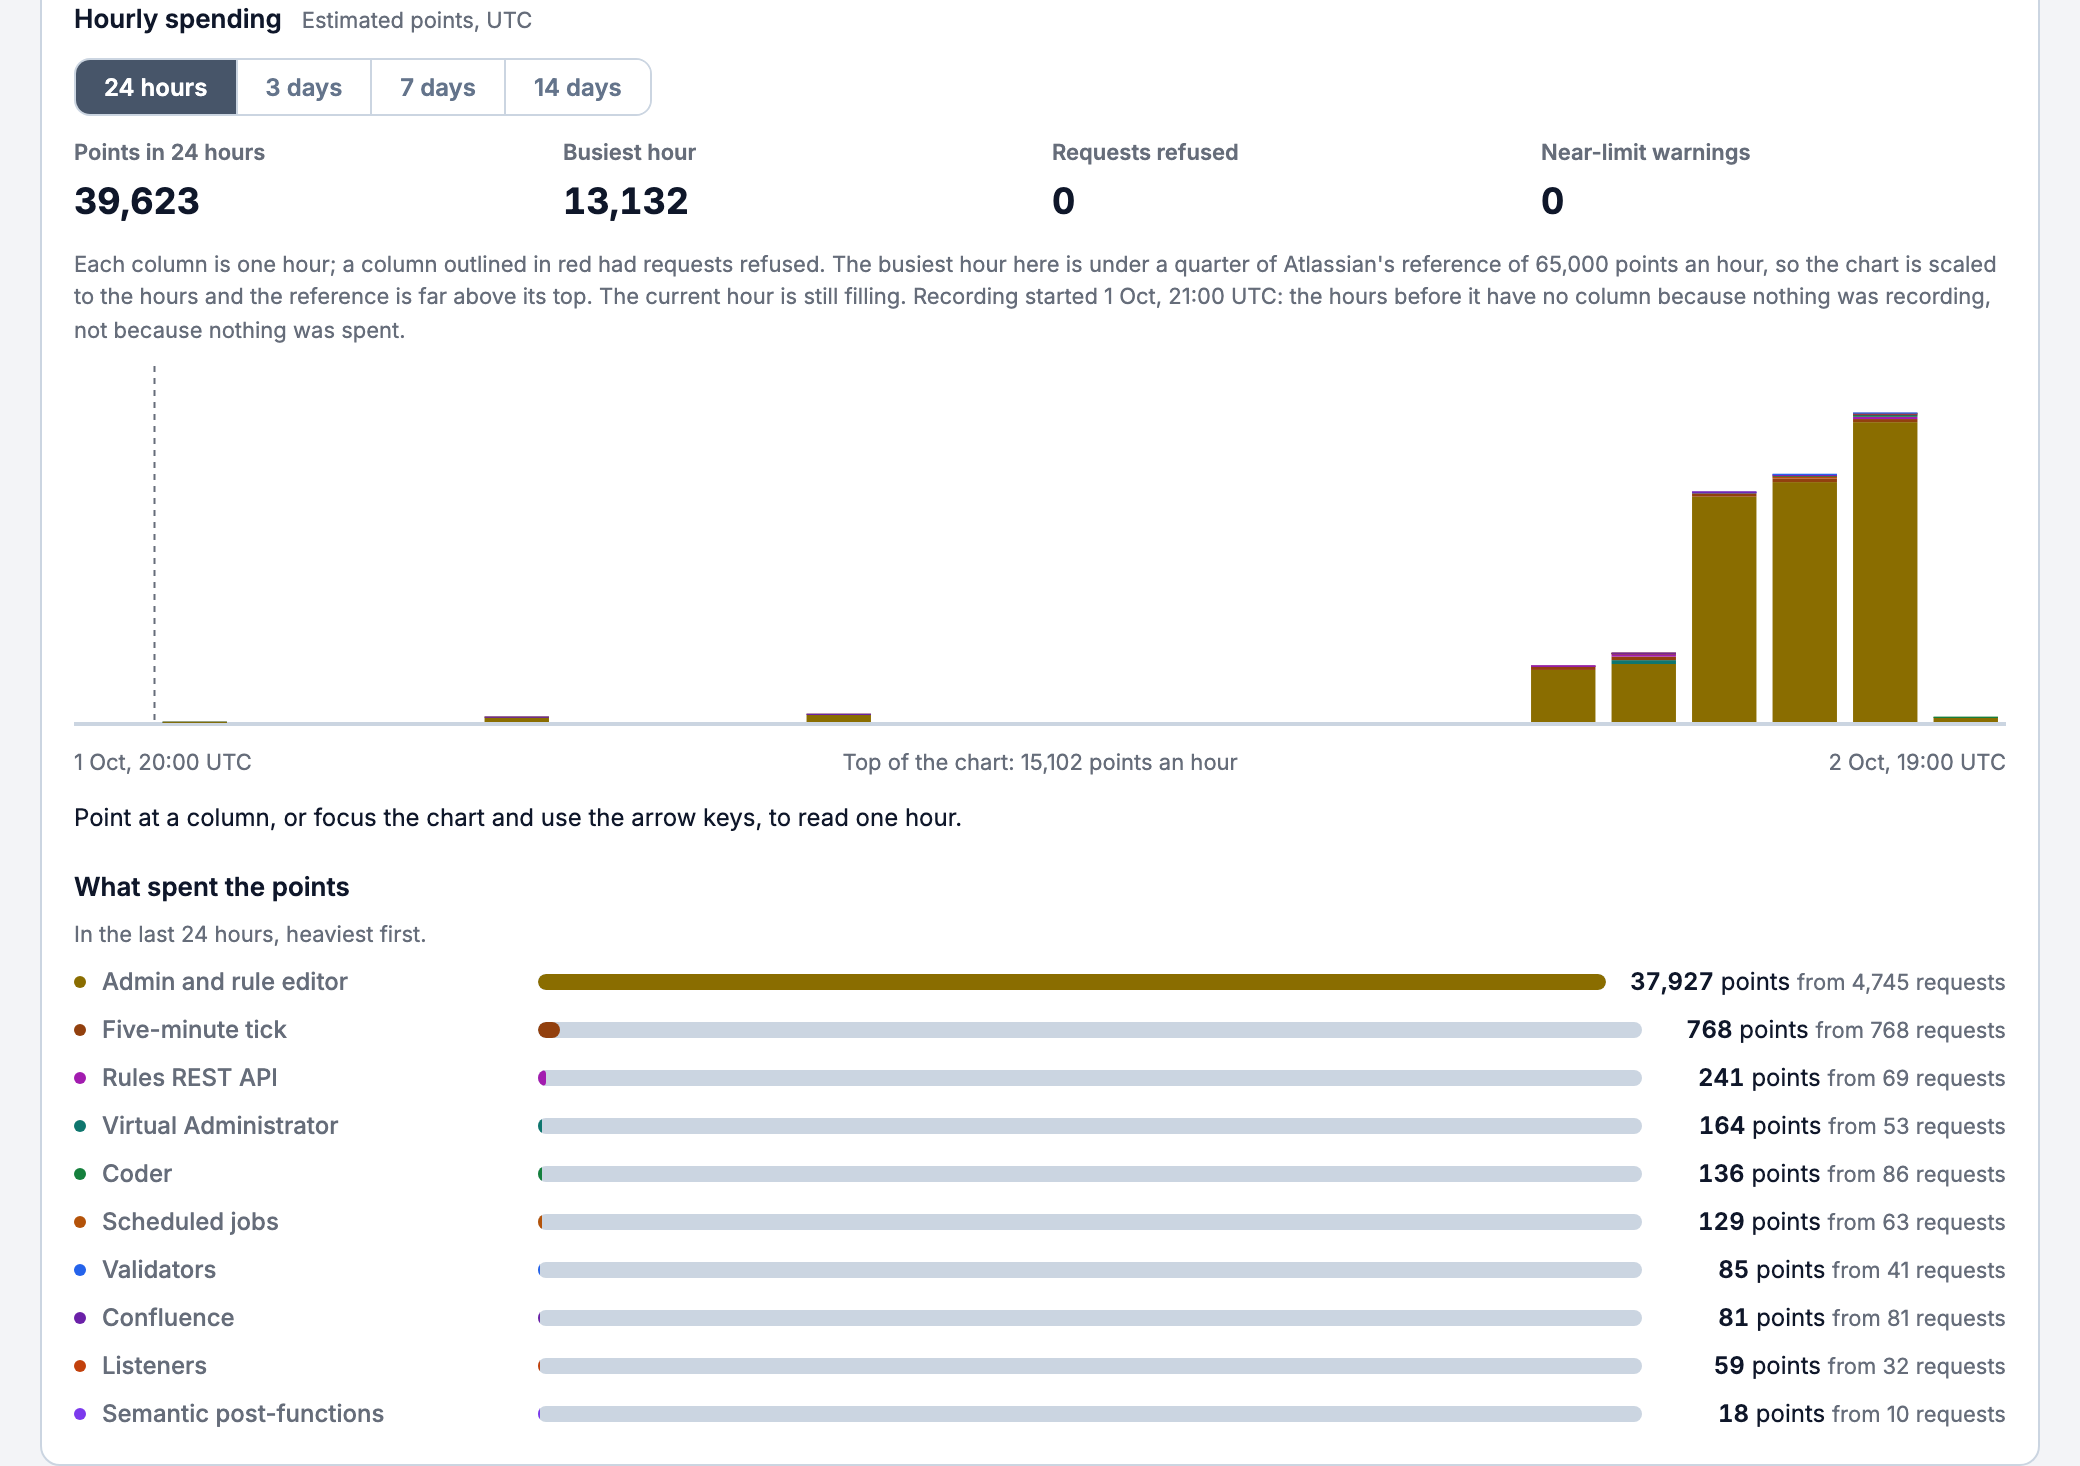Screen dimensions: 2080x1466
Task: Click the Listeners color dot
Action: (x=80, y=1366)
